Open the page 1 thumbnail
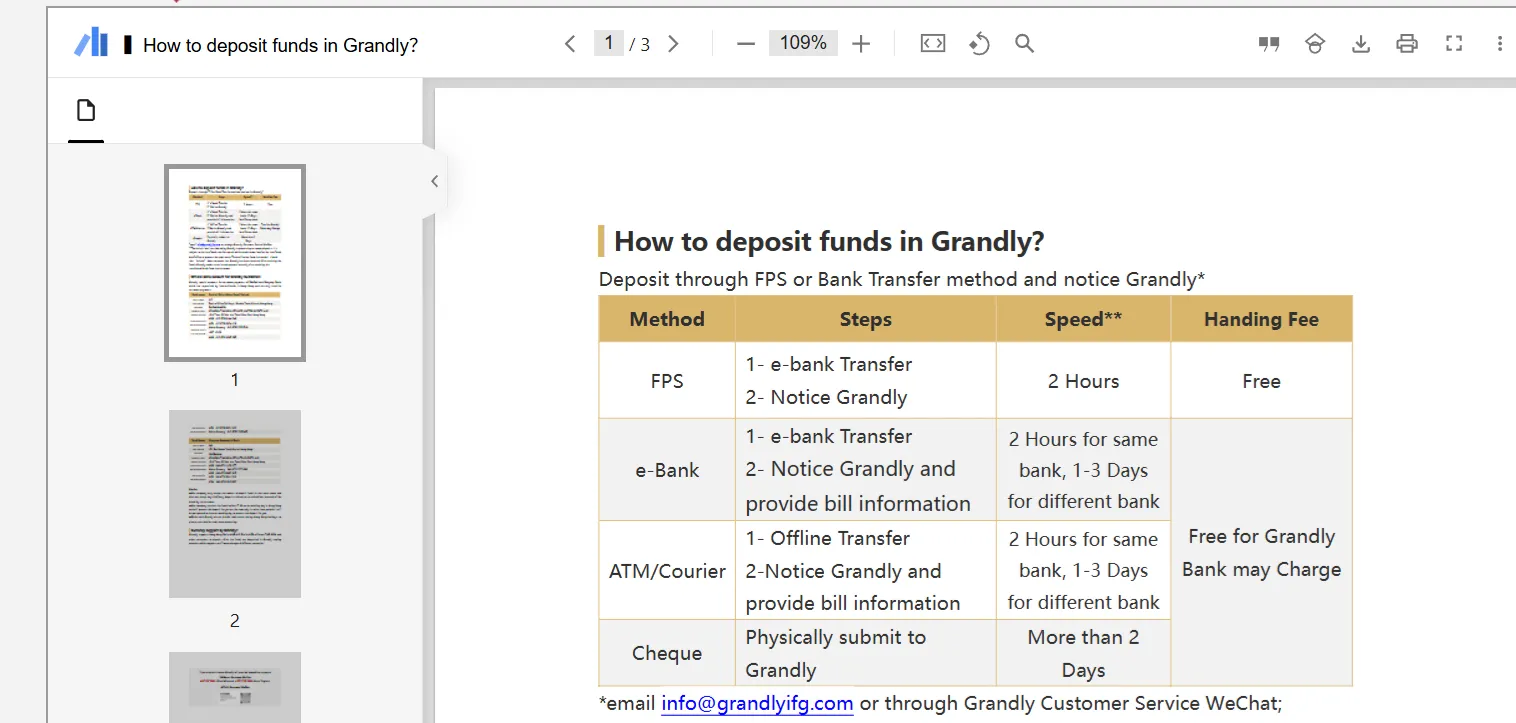The width and height of the screenshot is (1516, 723). click(x=235, y=263)
